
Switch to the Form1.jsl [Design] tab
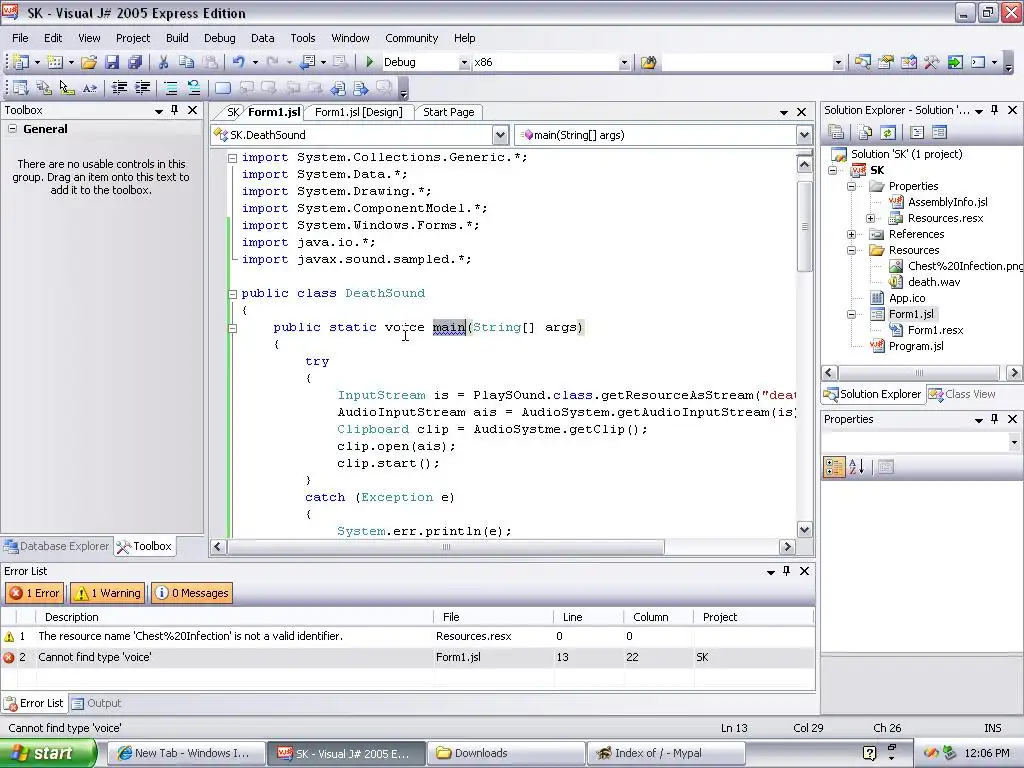(x=359, y=112)
